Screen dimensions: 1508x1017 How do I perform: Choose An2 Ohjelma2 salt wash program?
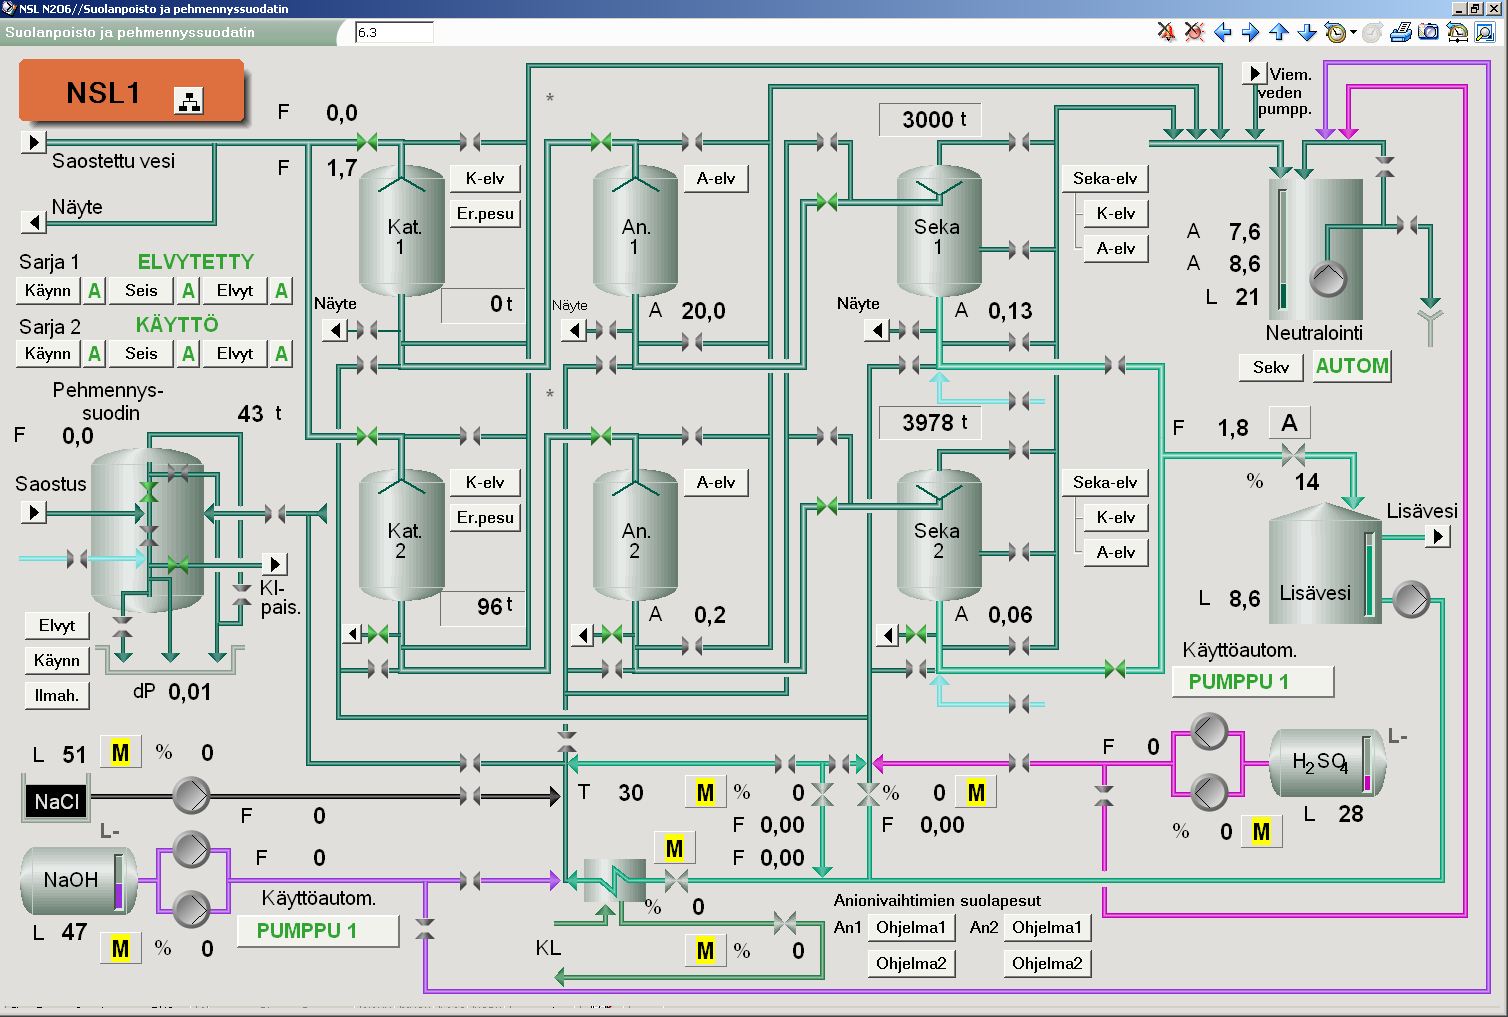1047,964
